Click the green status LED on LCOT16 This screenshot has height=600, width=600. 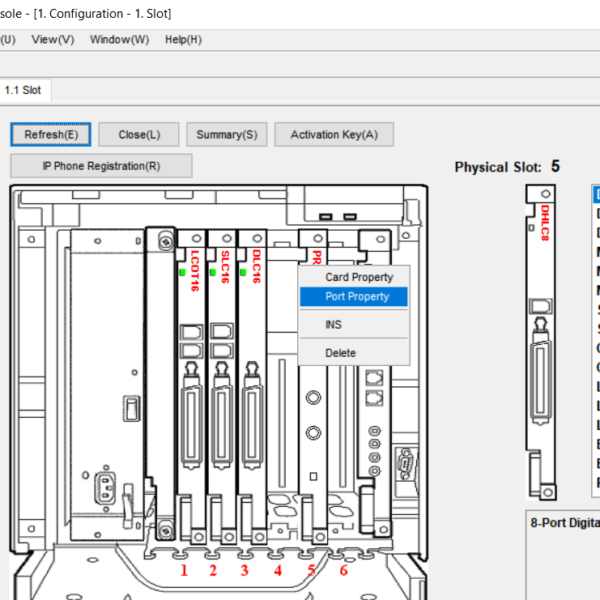coord(181,271)
